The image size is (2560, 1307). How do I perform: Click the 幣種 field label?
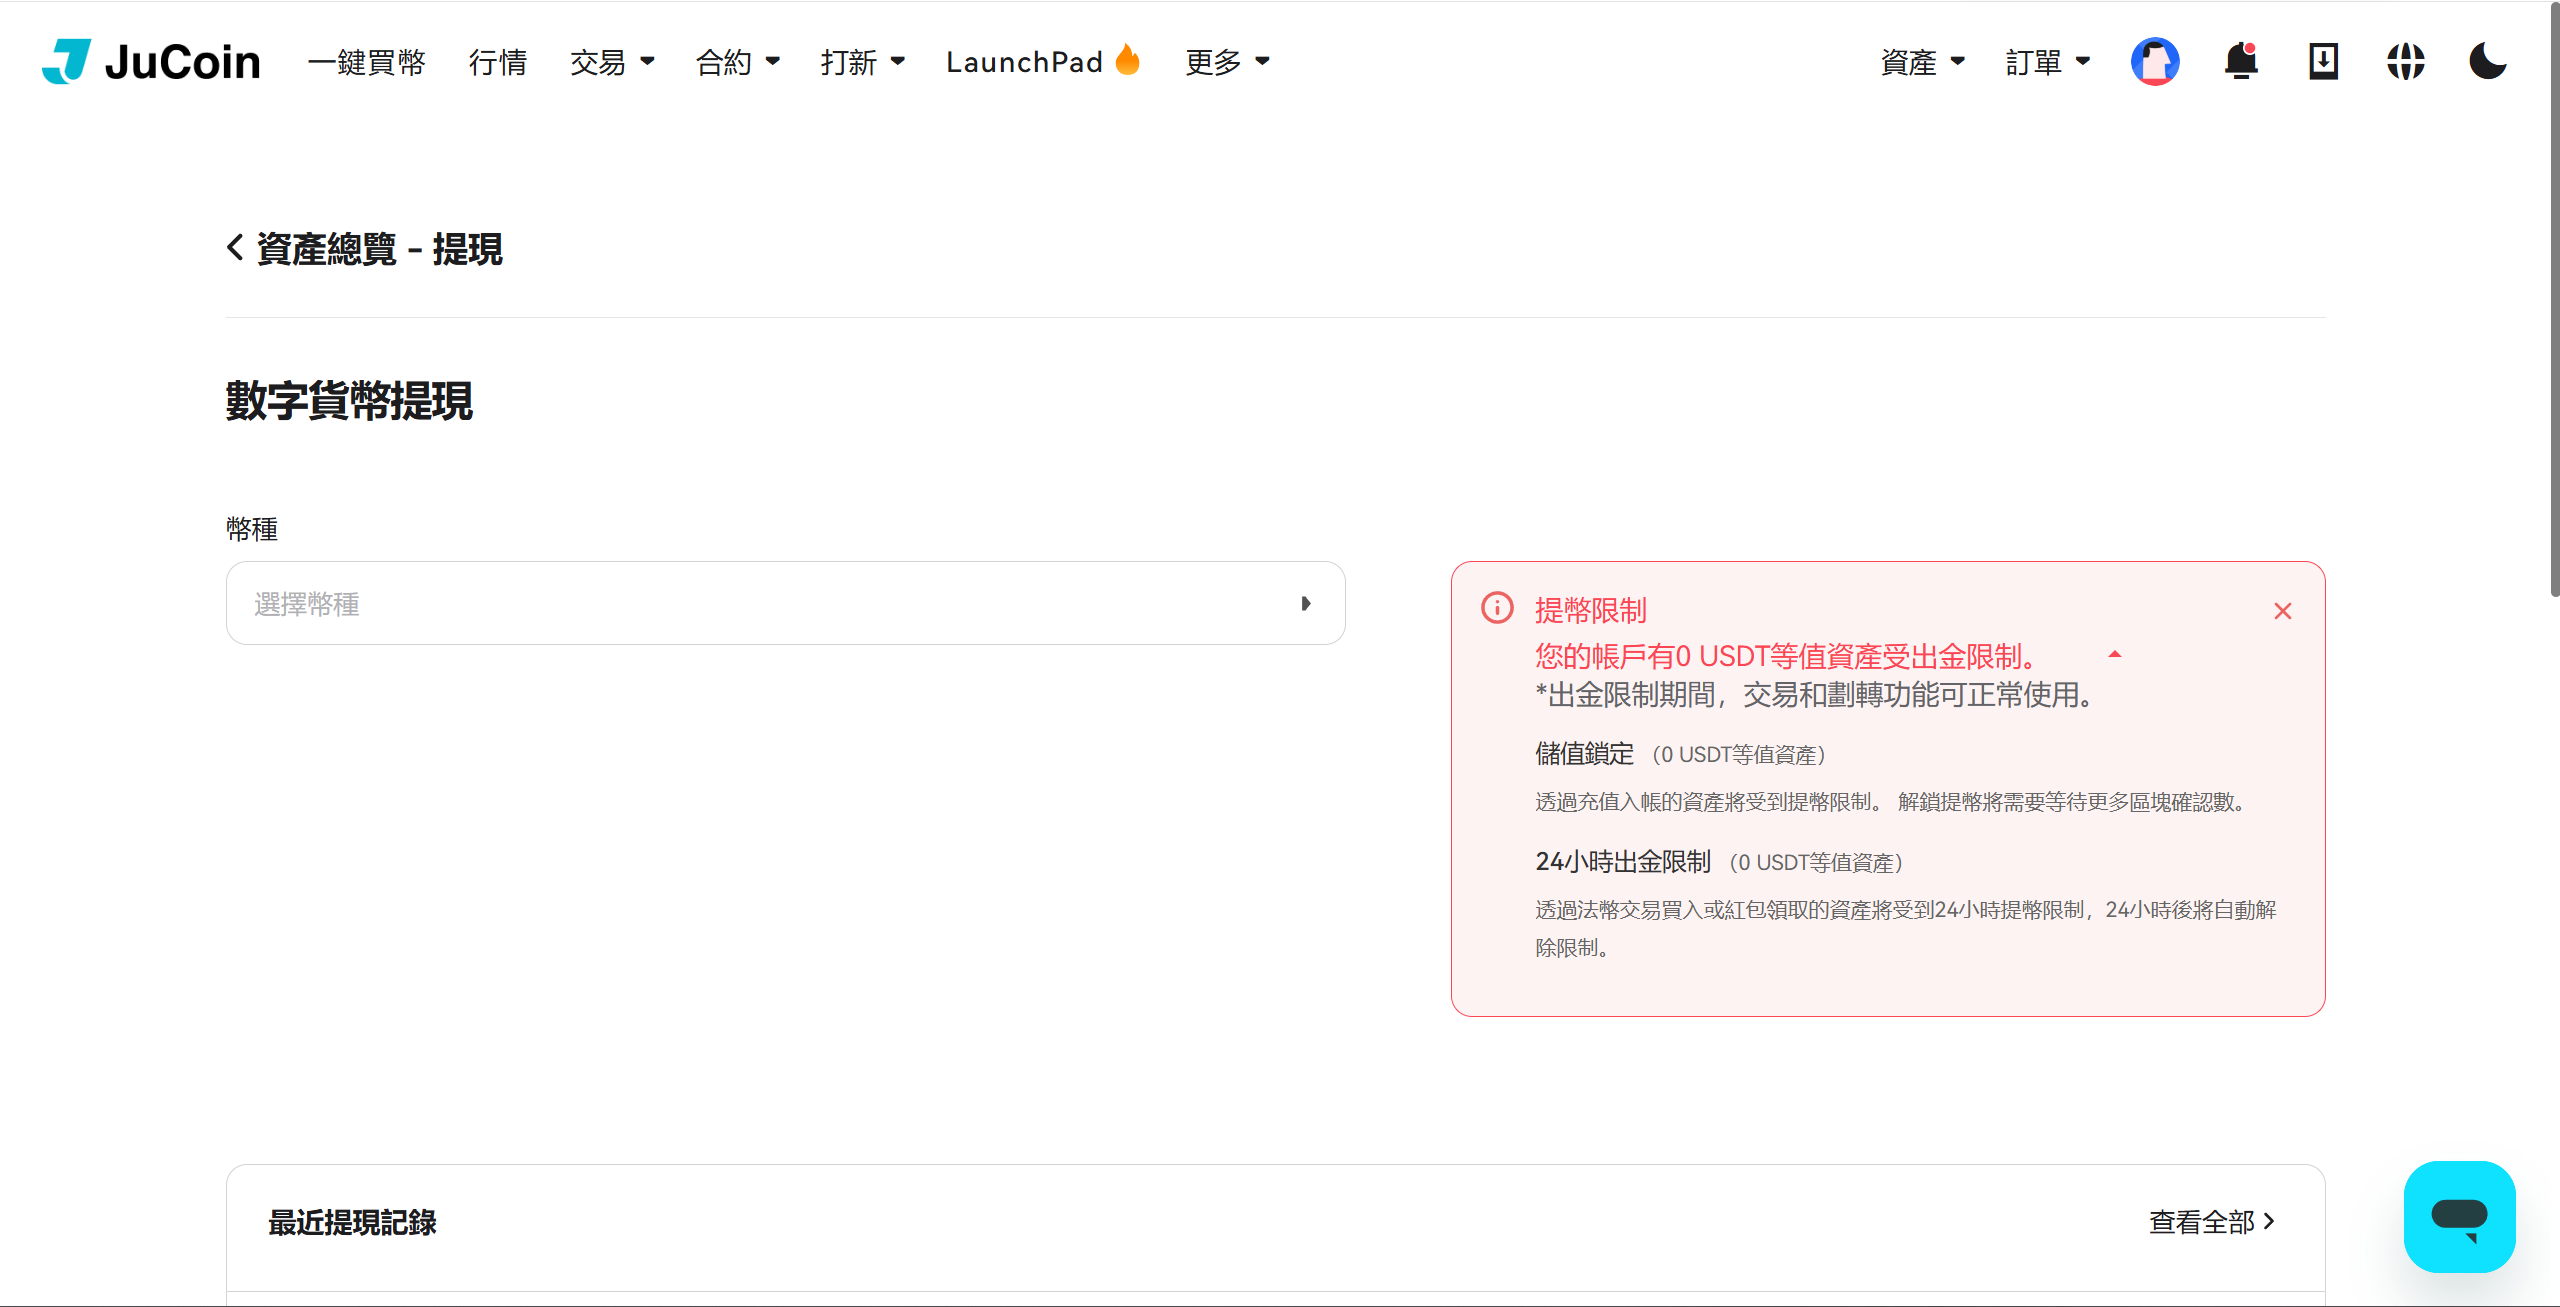click(252, 529)
